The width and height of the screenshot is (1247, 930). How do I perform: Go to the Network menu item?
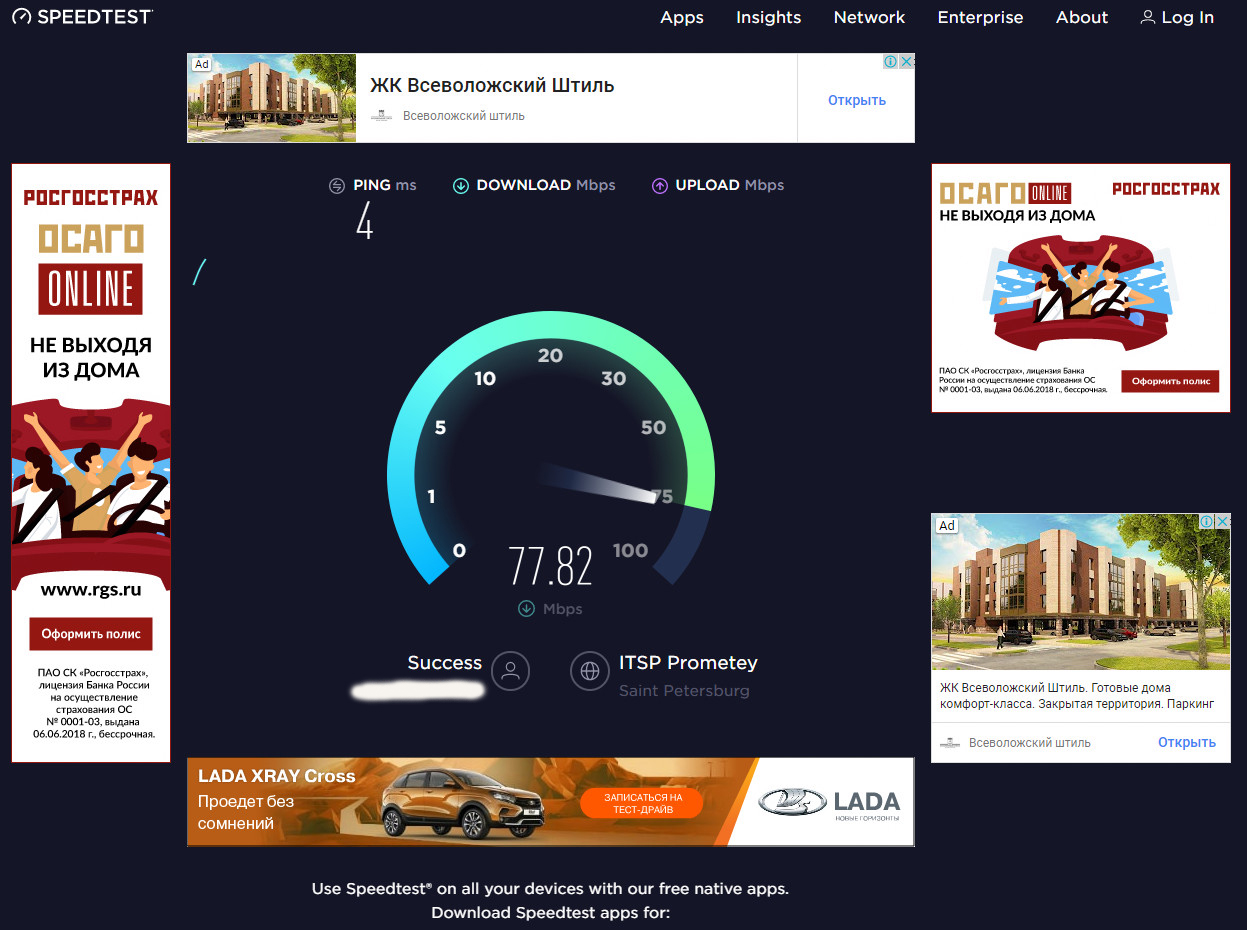[x=869, y=17]
